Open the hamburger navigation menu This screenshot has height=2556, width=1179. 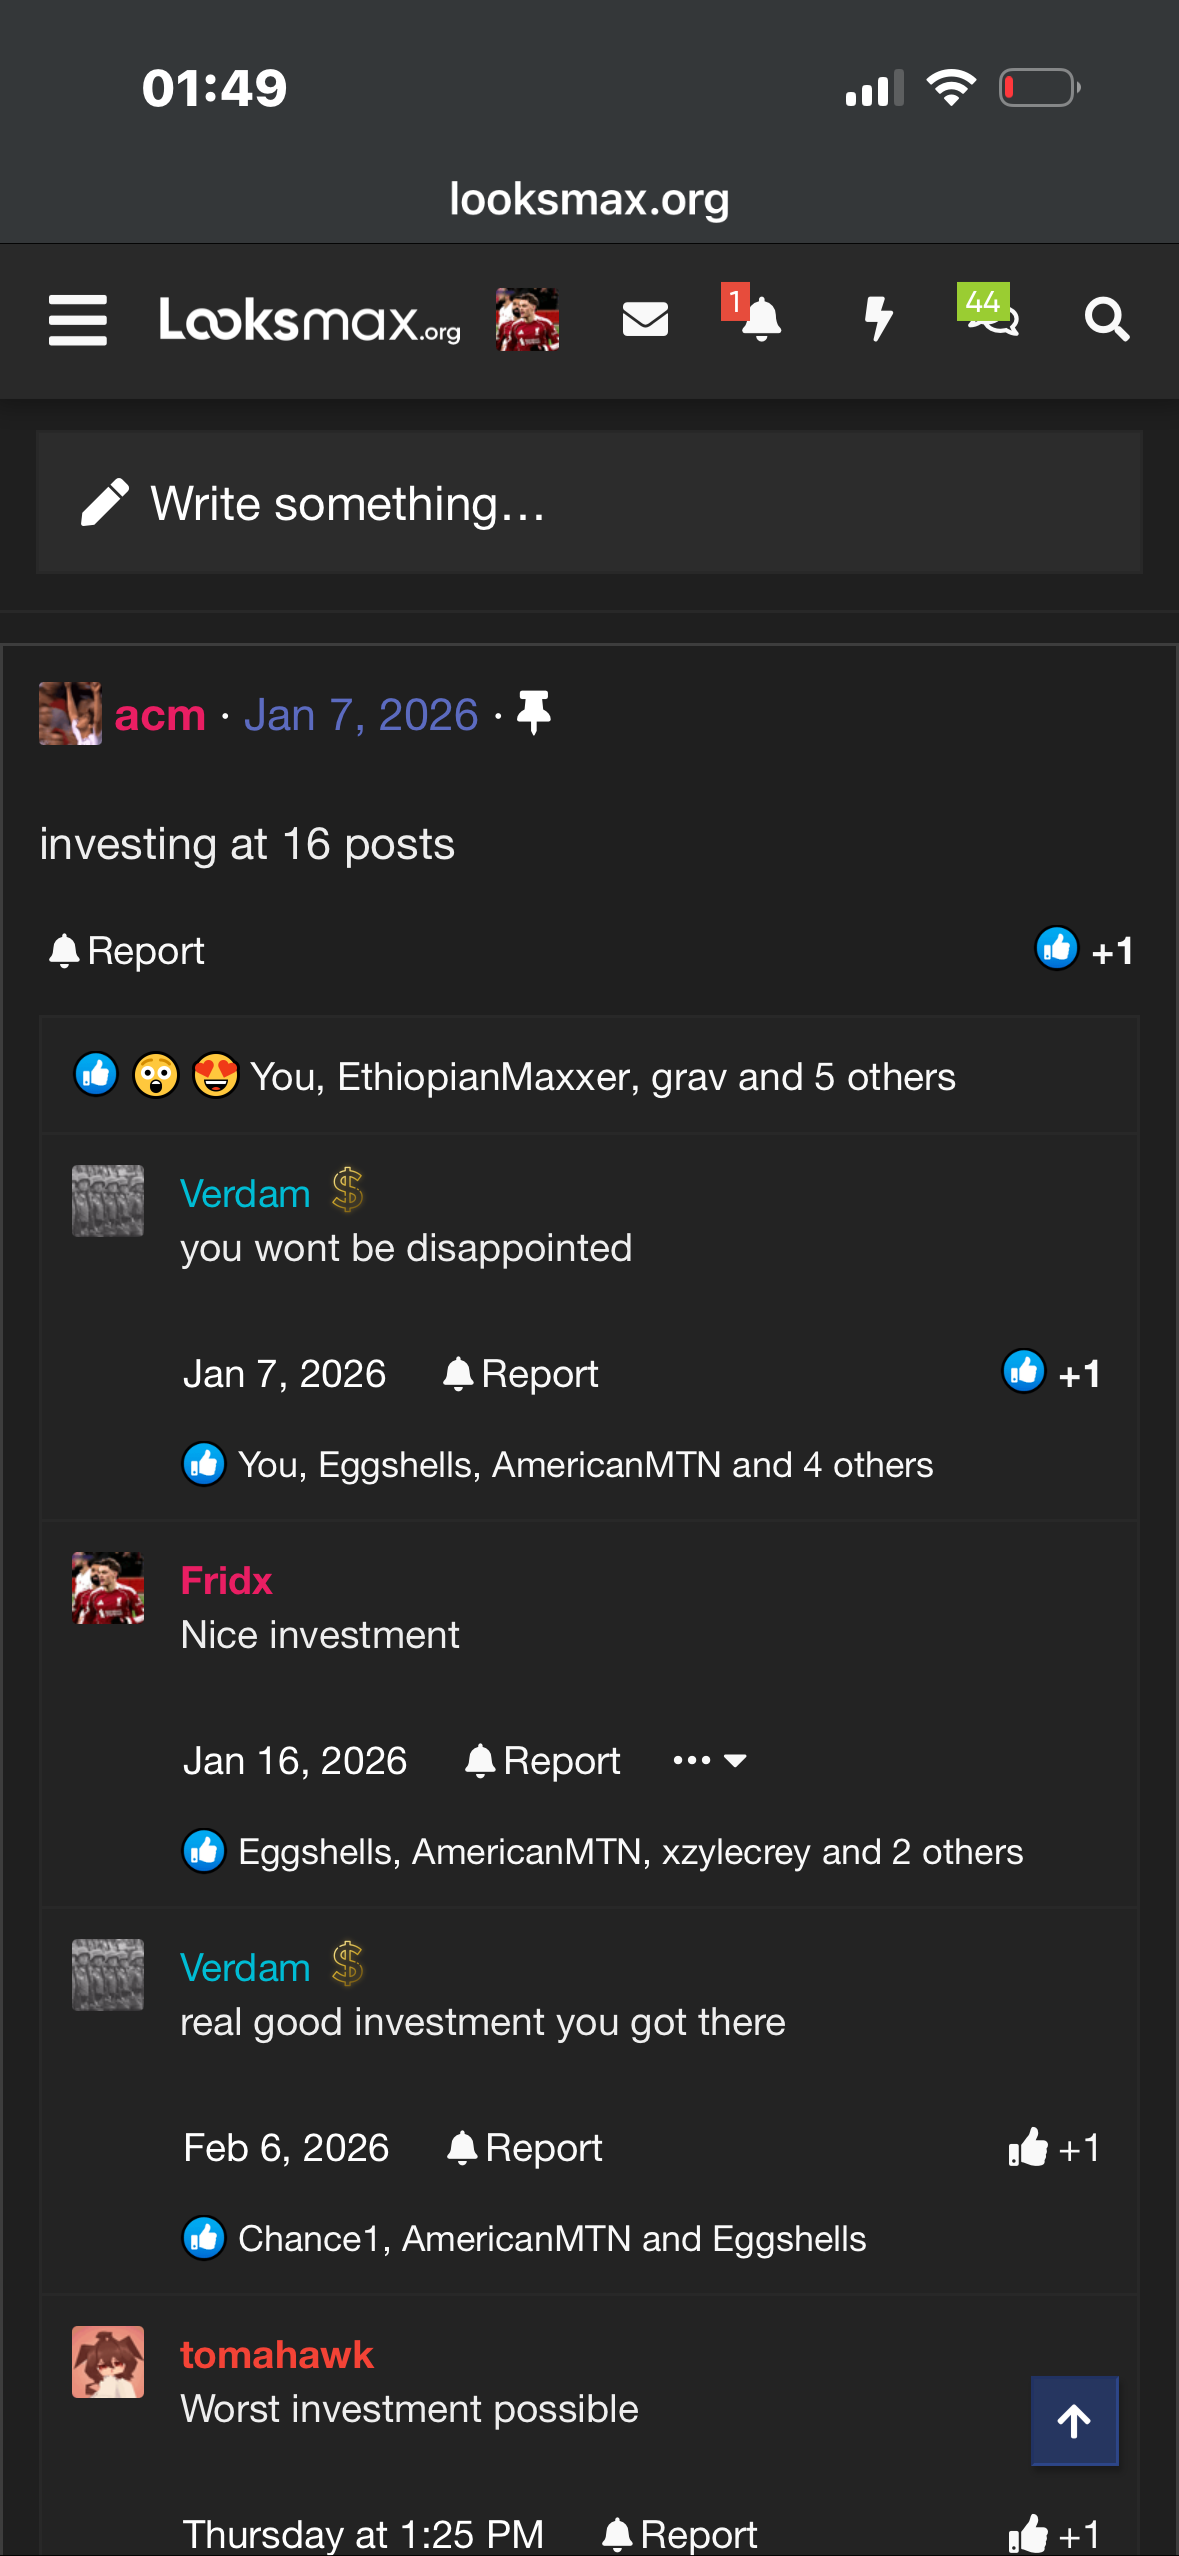pyautogui.click(x=78, y=320)
